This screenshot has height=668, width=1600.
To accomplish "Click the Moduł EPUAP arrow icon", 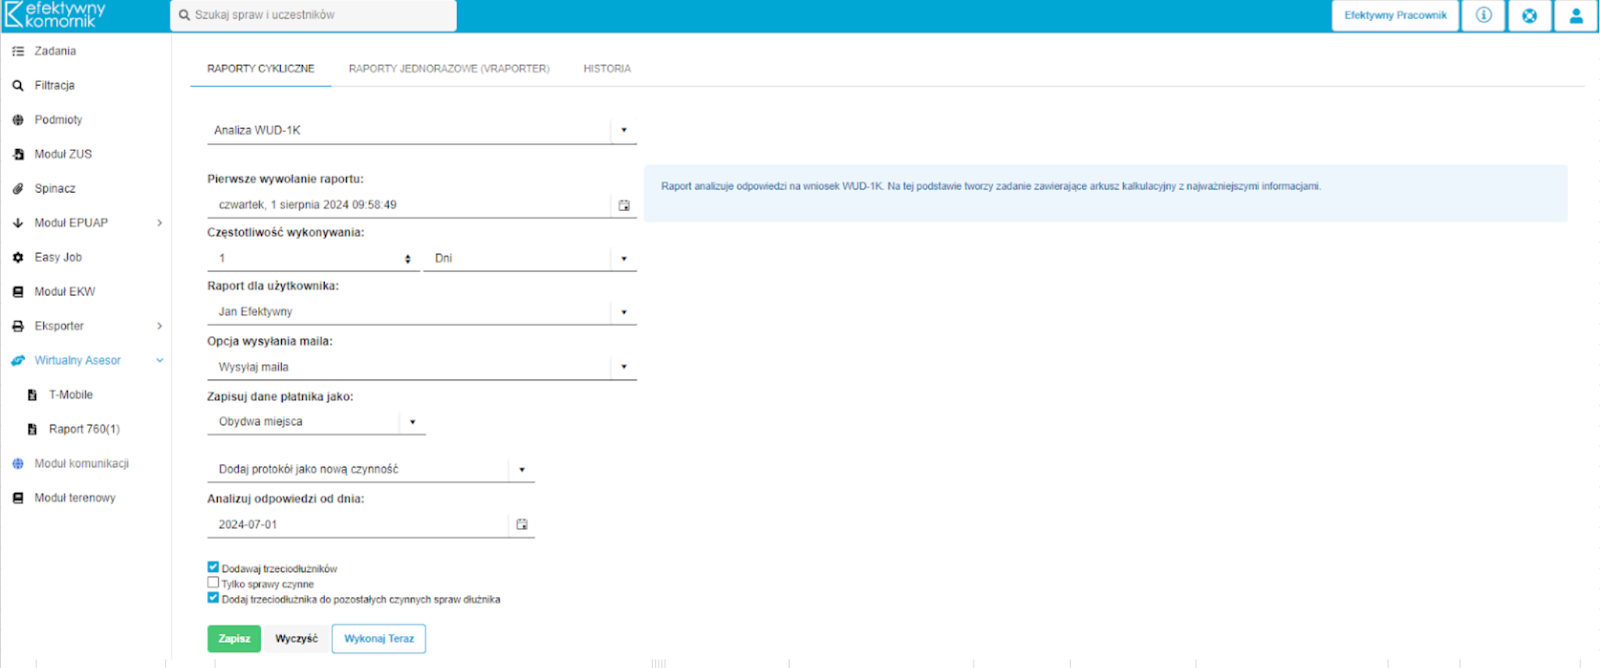I will pos(18,223).
